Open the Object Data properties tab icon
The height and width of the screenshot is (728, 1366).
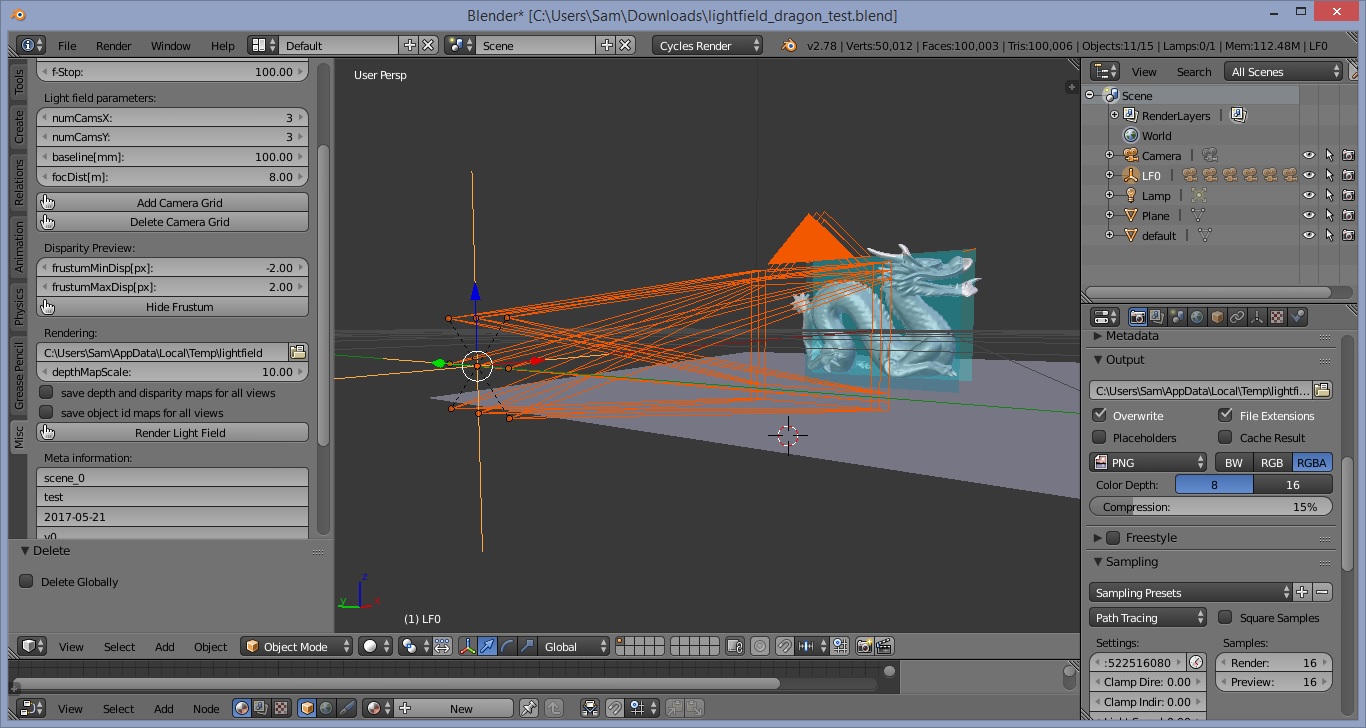1257,317
